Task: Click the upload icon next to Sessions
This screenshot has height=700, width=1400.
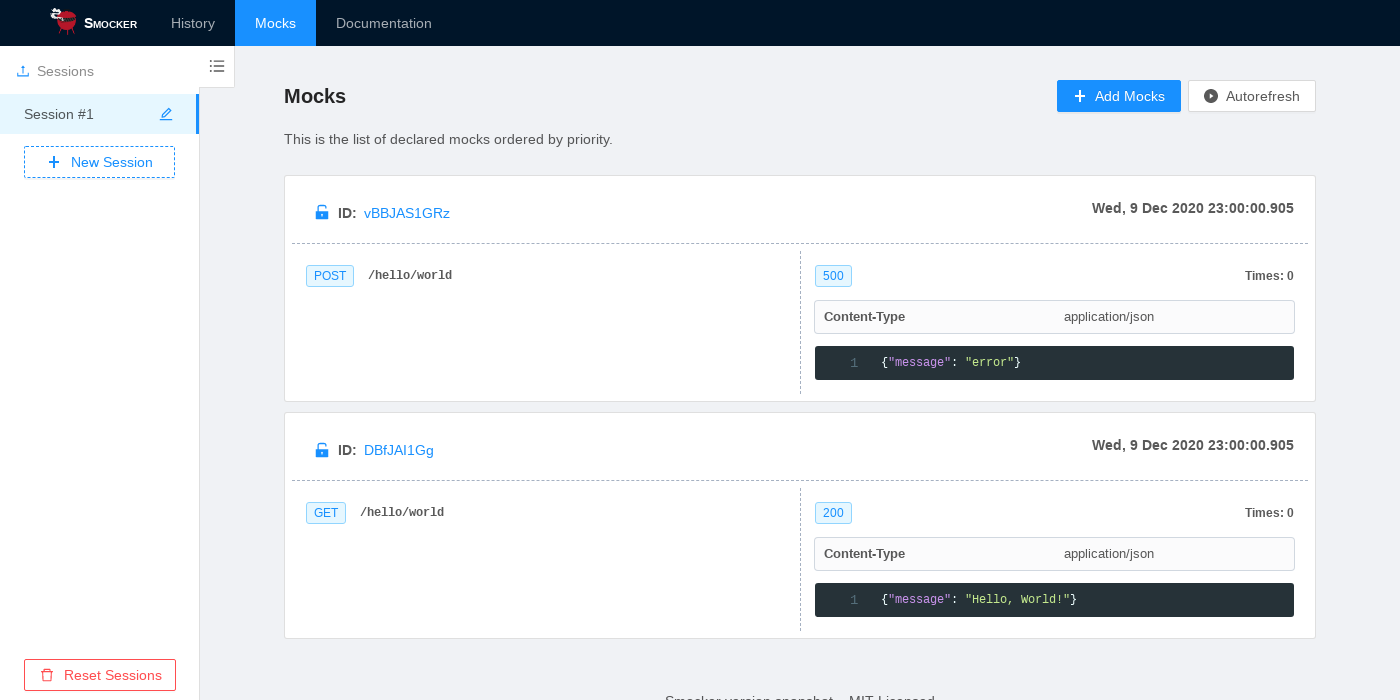Action: (x=23, y=72)
